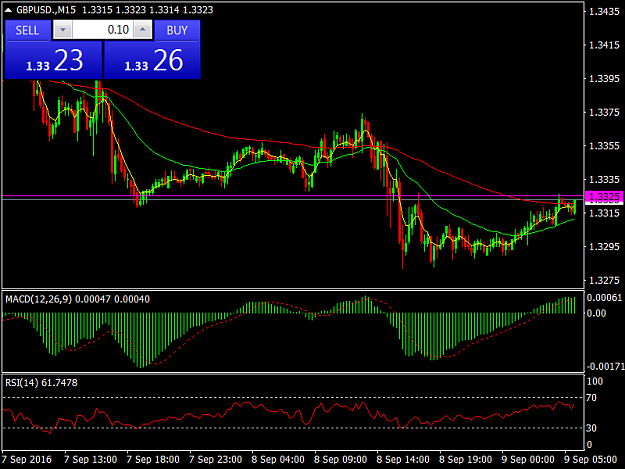This screenshot has width=625, height=469.
Task: Click the BUY button
Action: (x=177, y=31)
